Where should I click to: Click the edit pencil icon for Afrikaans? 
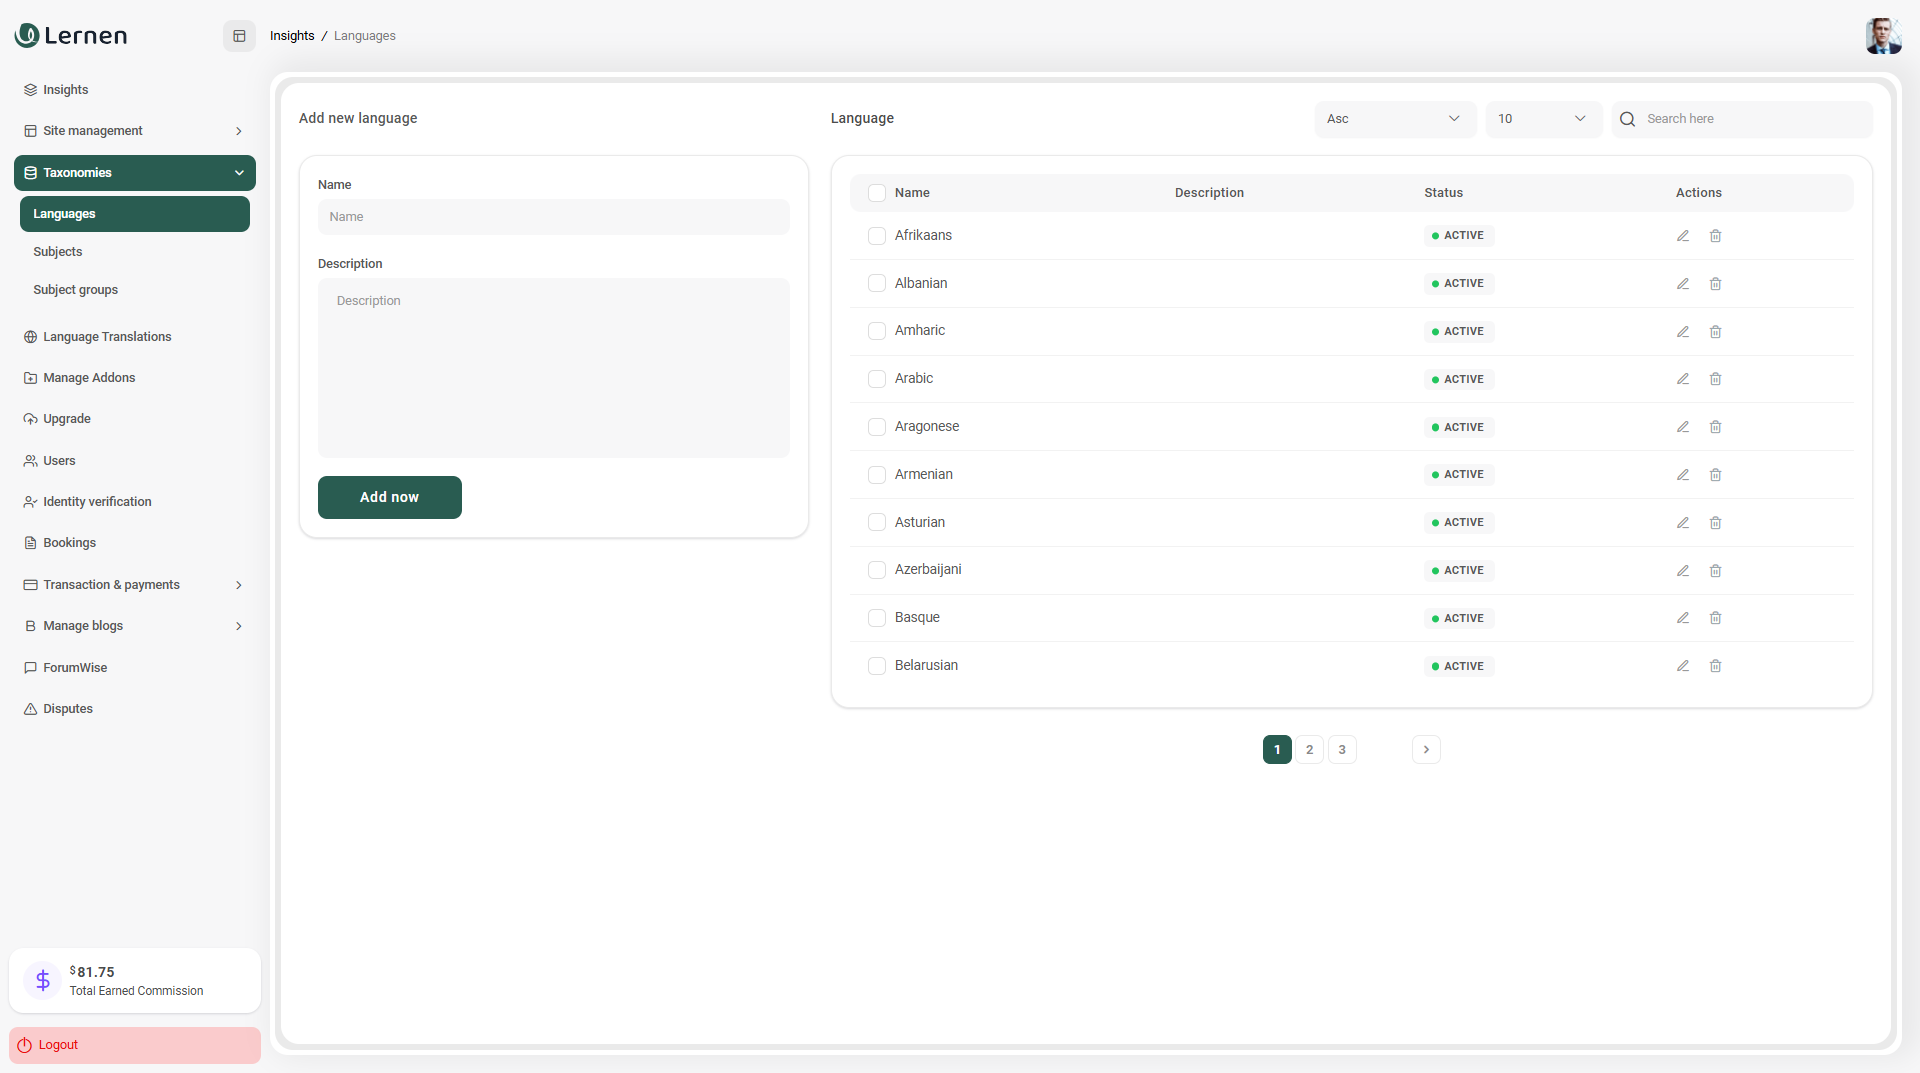click(x=1683, y=236)
